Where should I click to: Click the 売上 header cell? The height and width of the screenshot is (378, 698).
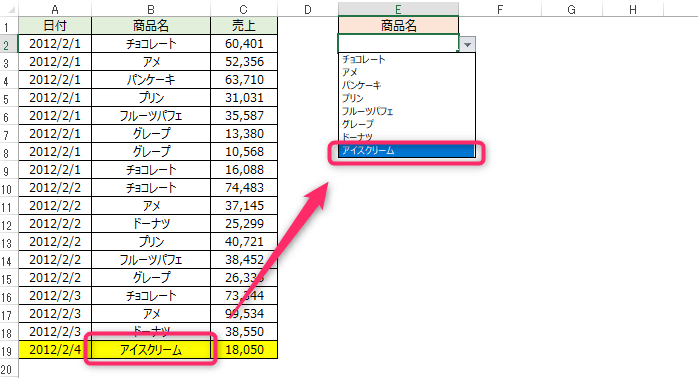(x=243, y=26)
